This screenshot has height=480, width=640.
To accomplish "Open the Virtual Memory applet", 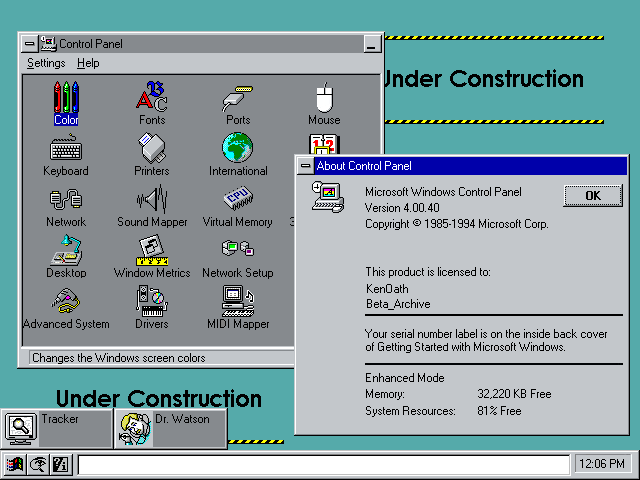I will pos(238,201).
